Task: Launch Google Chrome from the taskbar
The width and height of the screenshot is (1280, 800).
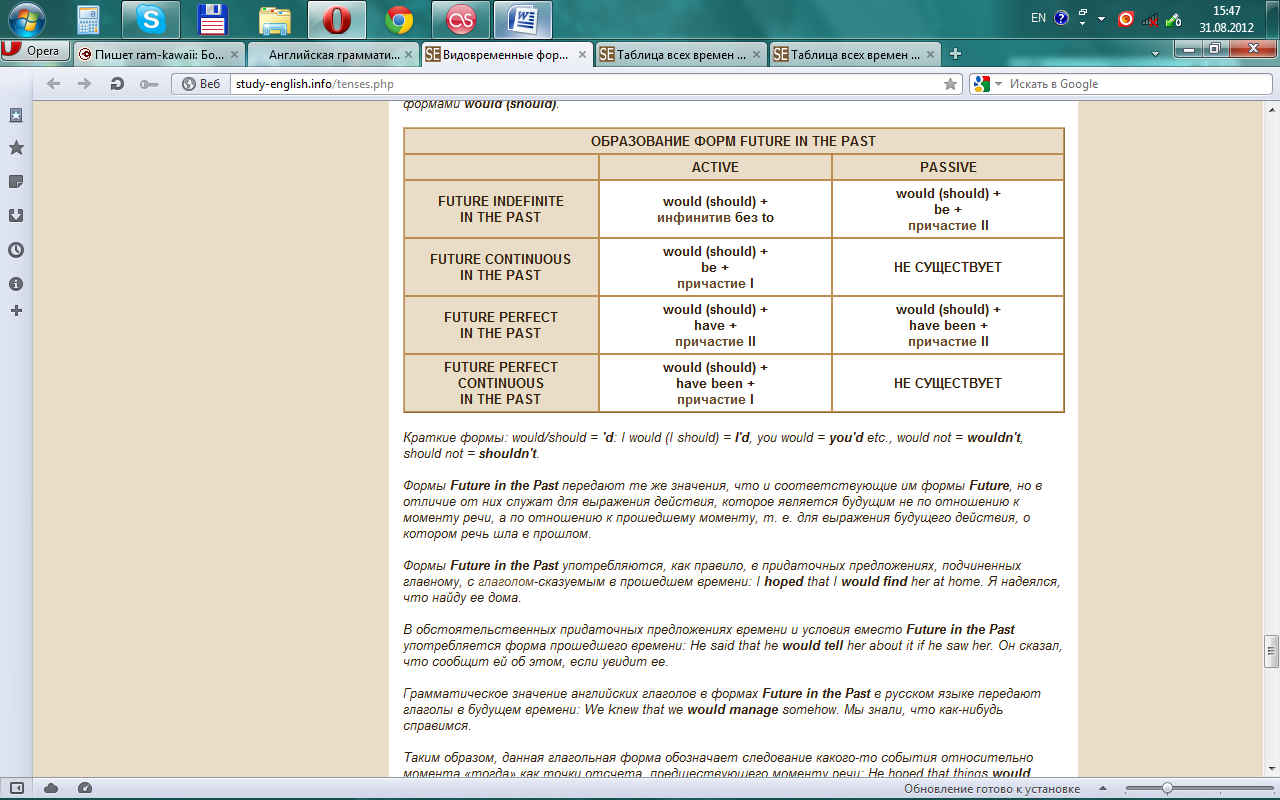Action: tap(399, 19)
